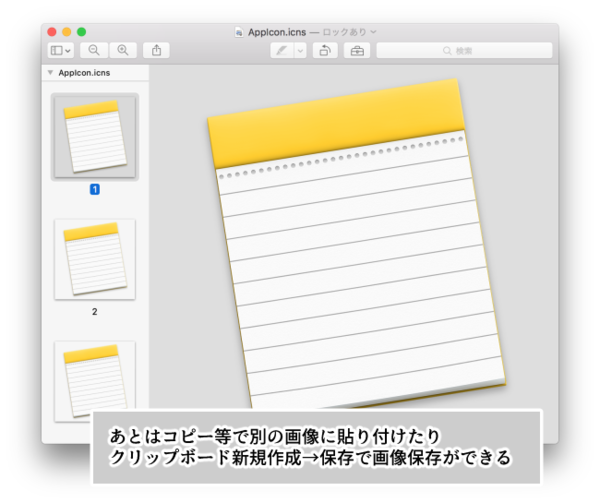Select thumbnail 1 in the sidebar

click(95, 137)
